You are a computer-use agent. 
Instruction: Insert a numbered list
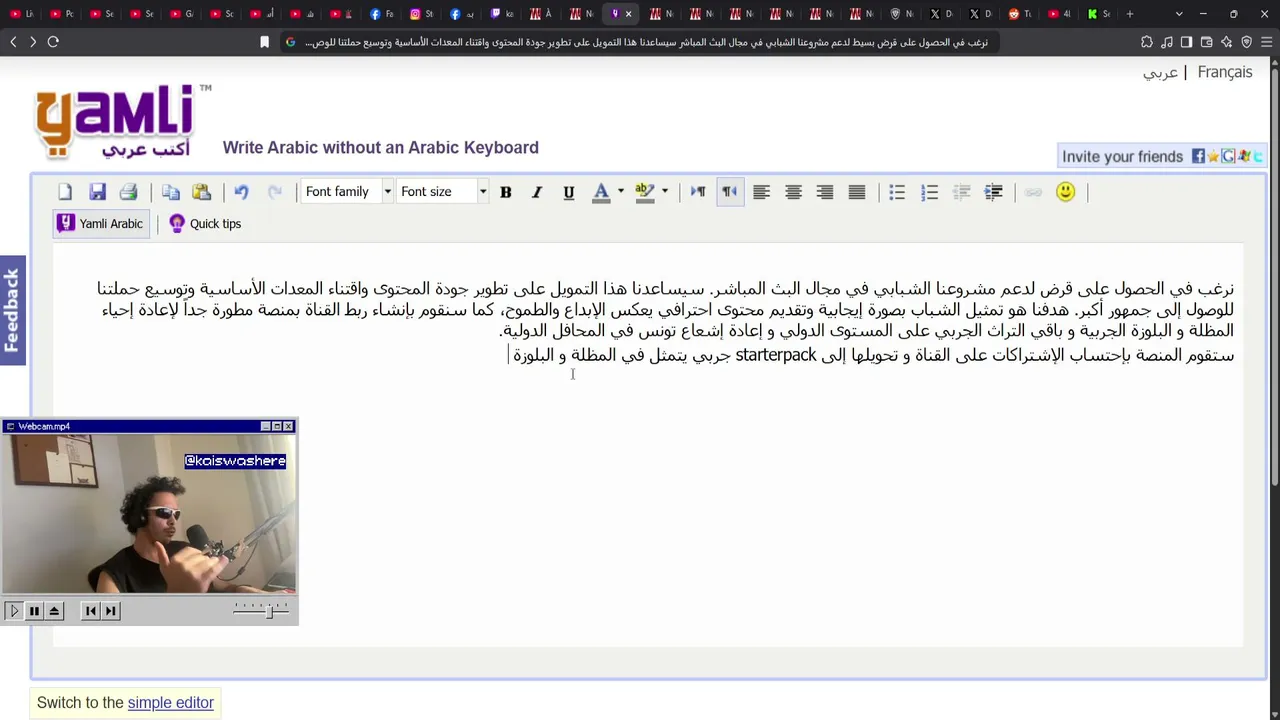click(929, 192)
